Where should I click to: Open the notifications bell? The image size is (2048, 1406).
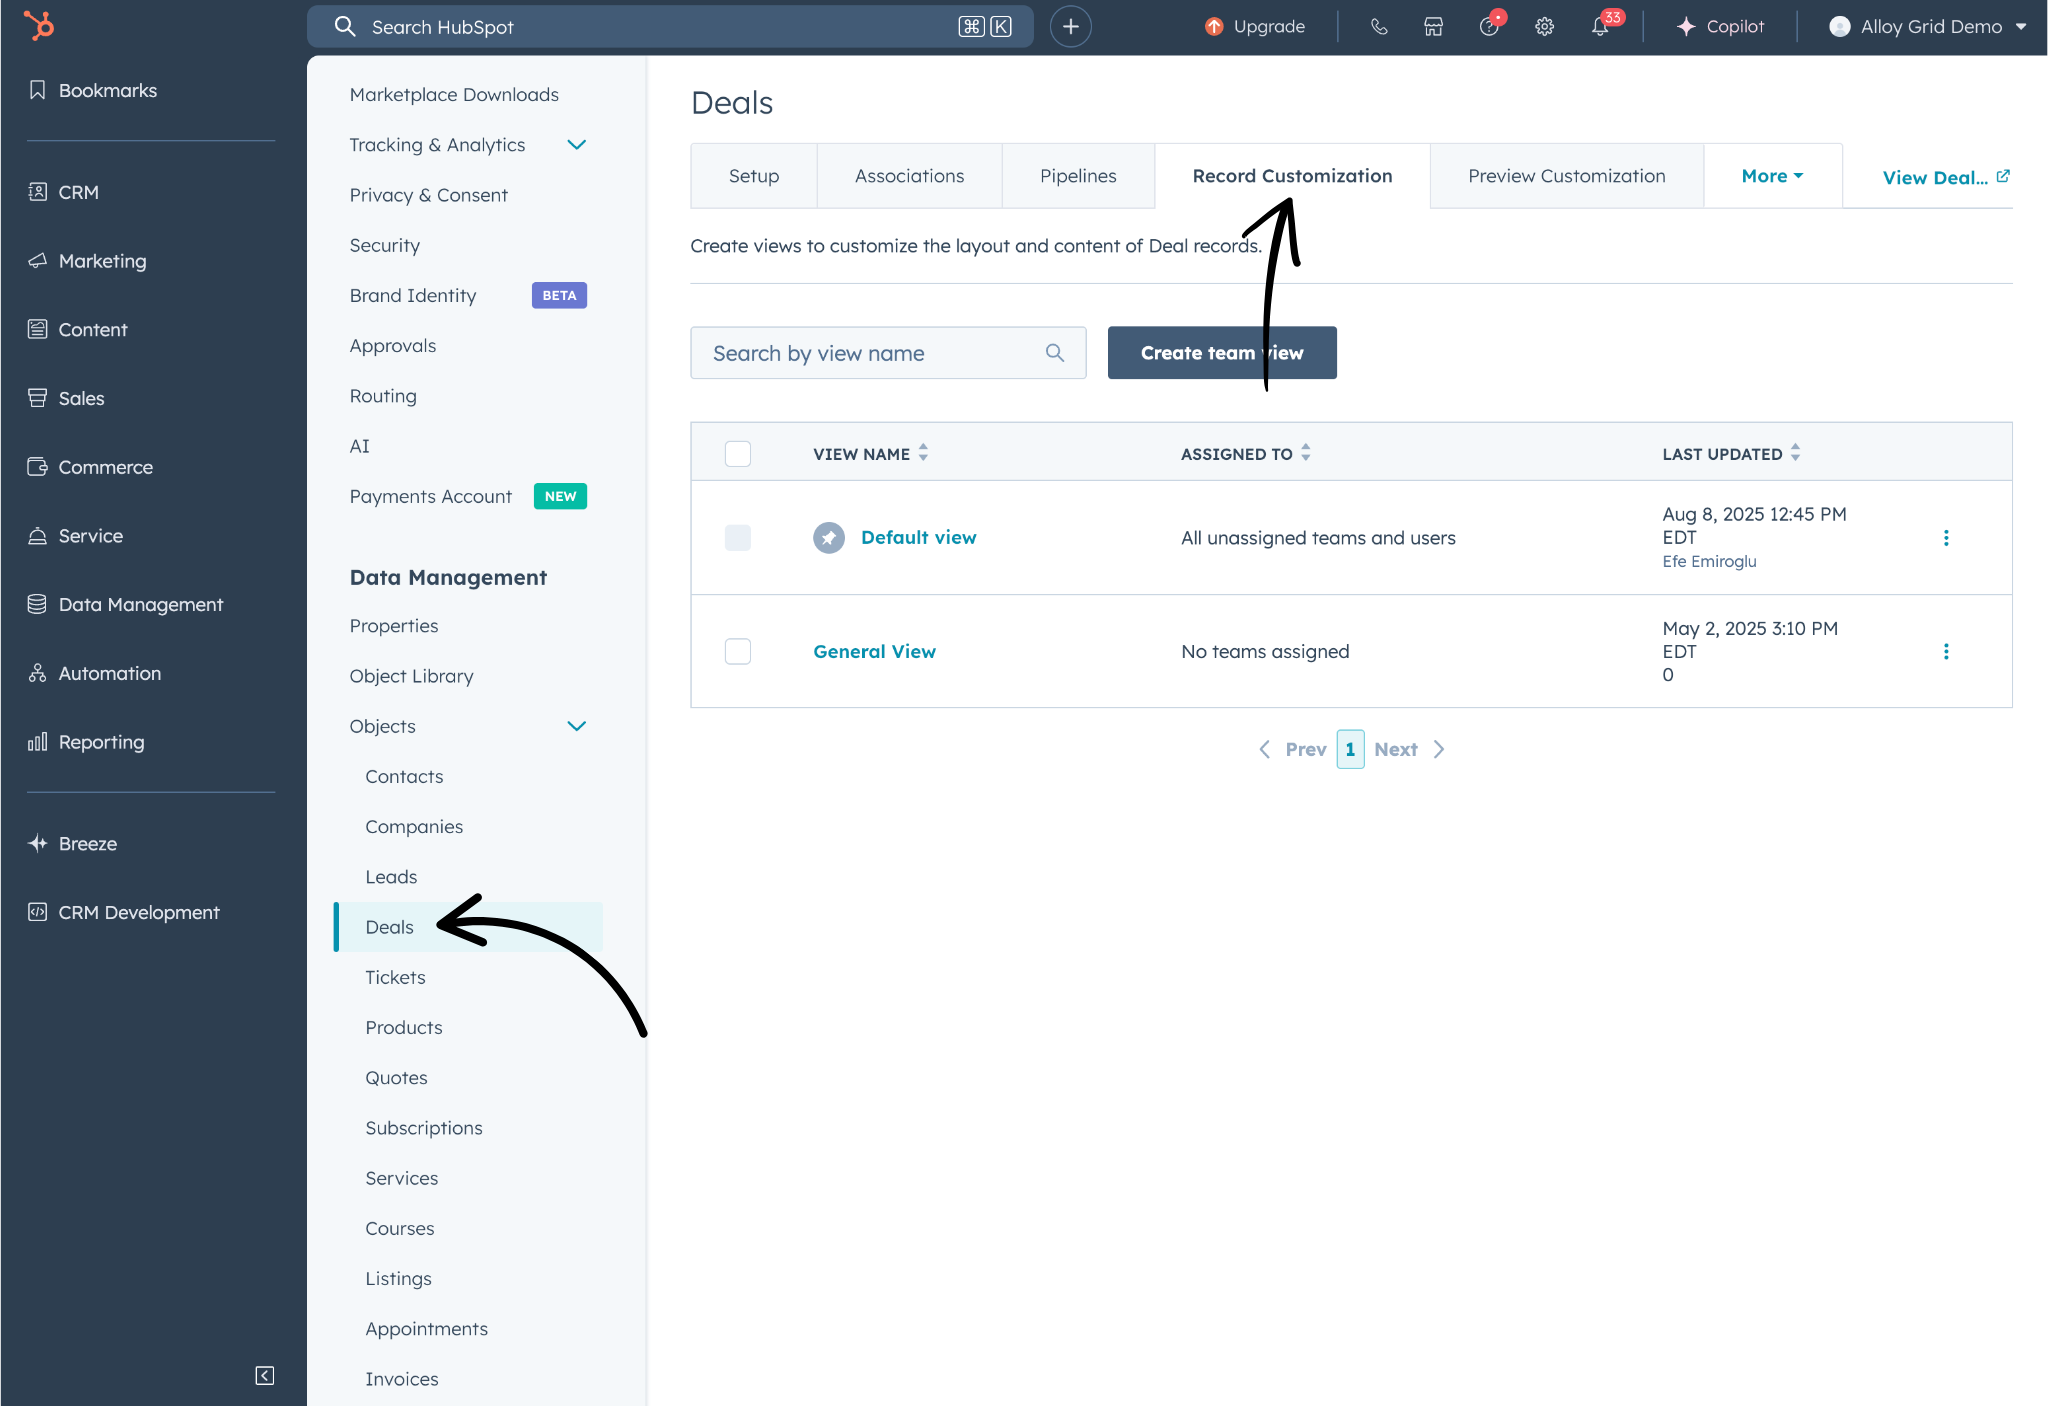(x=1600, y=27)
